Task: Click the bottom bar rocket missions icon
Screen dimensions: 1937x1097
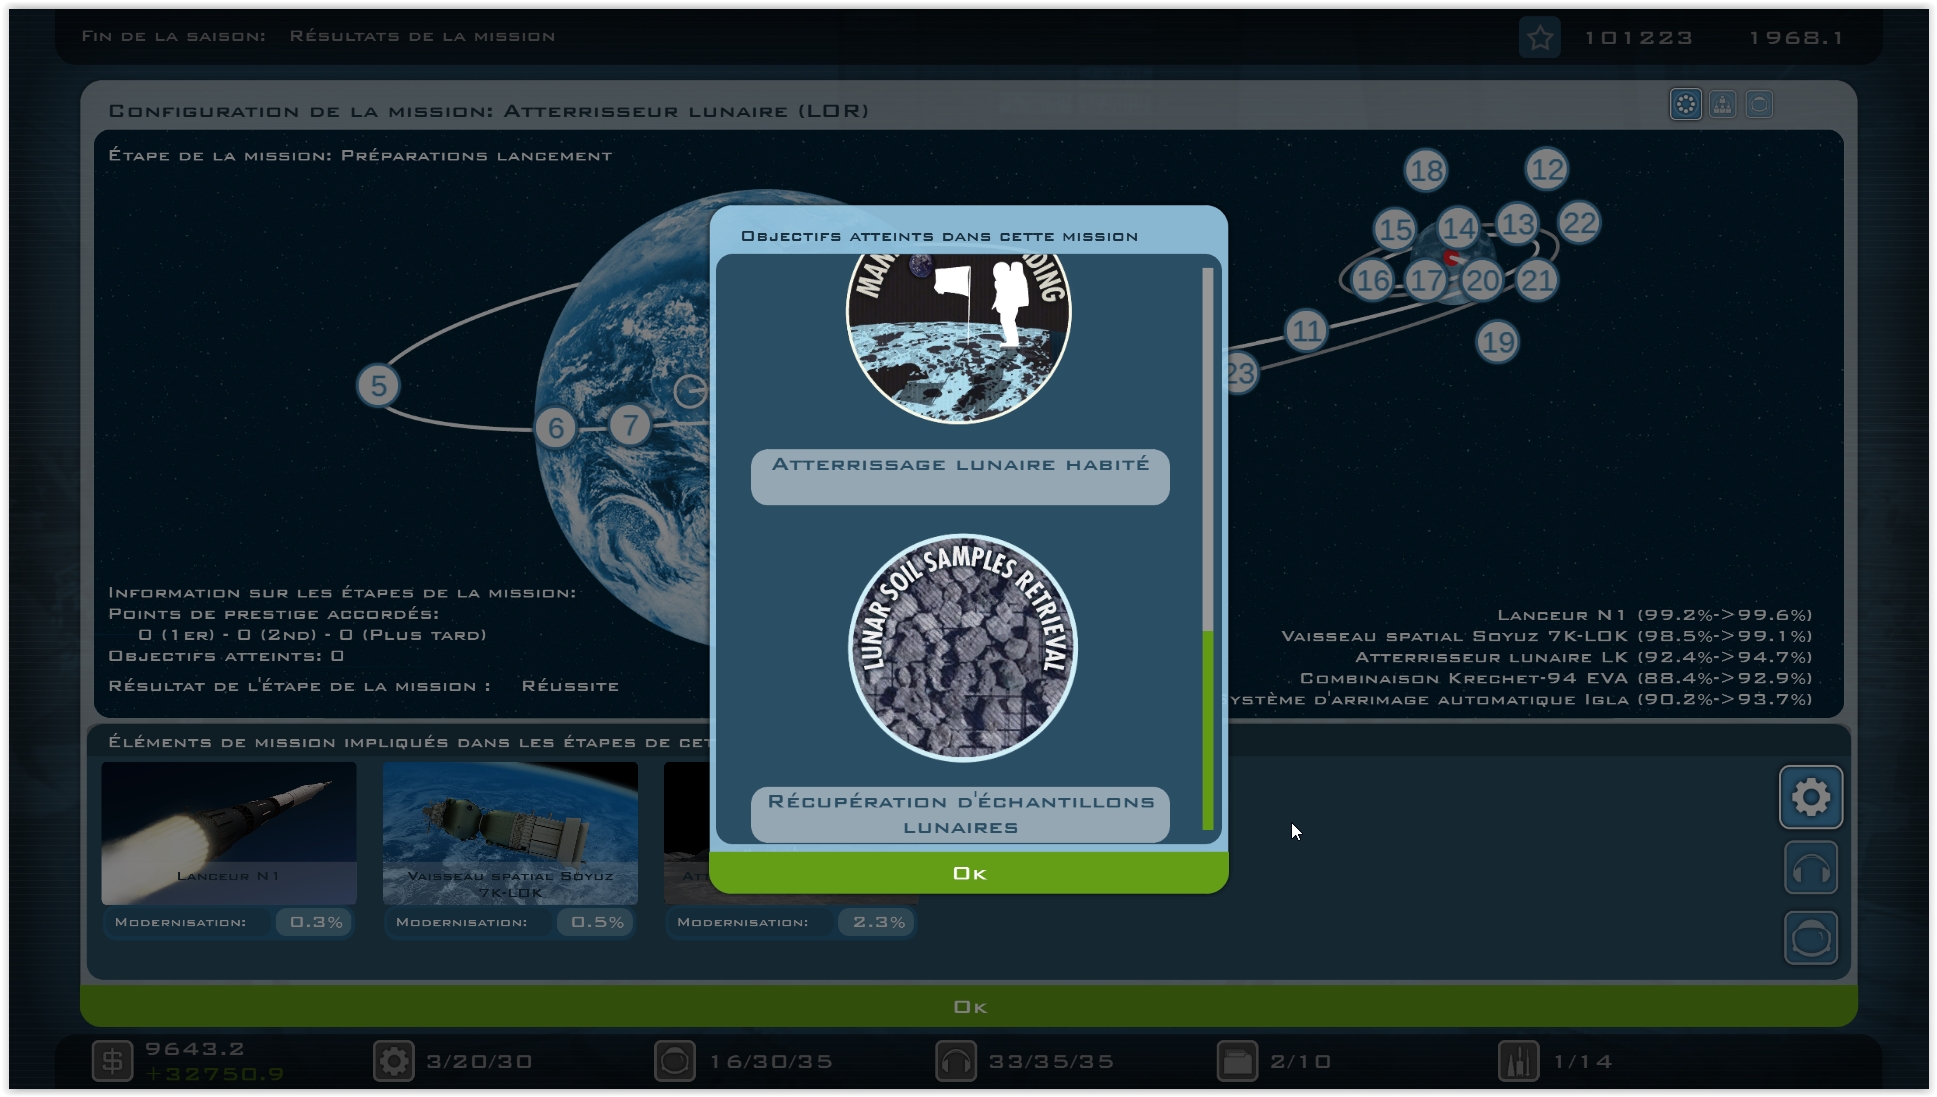Action: coord(1518,1061)
